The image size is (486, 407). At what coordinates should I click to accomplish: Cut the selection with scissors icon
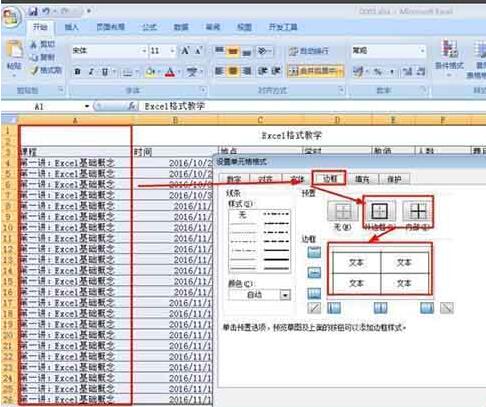click(43, 44)
